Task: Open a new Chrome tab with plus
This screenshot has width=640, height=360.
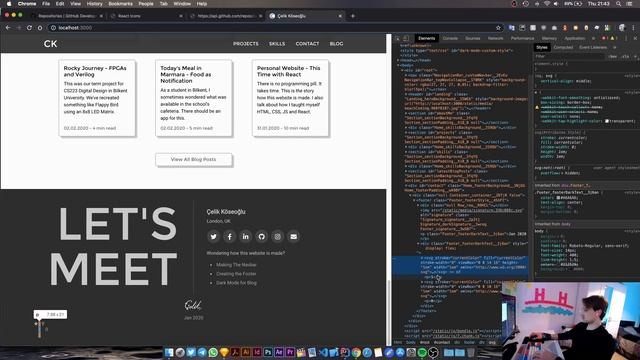Action: tap(353, 16)
